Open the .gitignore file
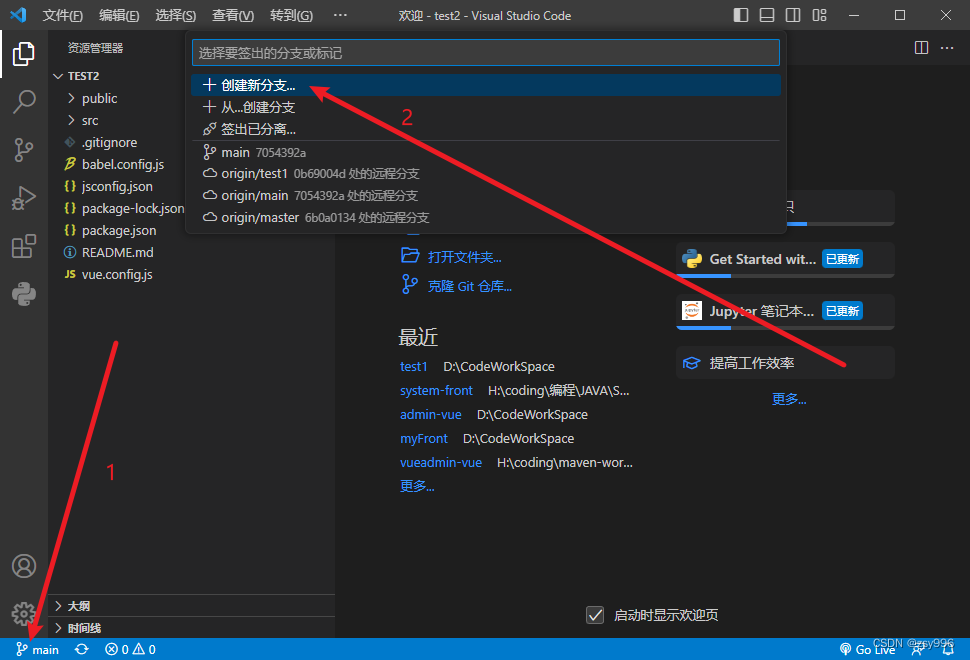 click(109, 143)
